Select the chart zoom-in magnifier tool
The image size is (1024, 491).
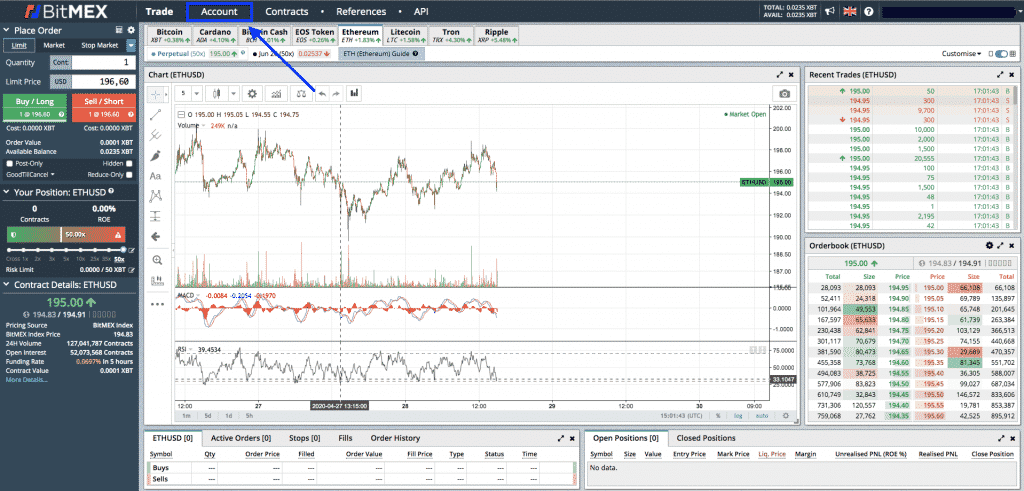tap(156, 260)
